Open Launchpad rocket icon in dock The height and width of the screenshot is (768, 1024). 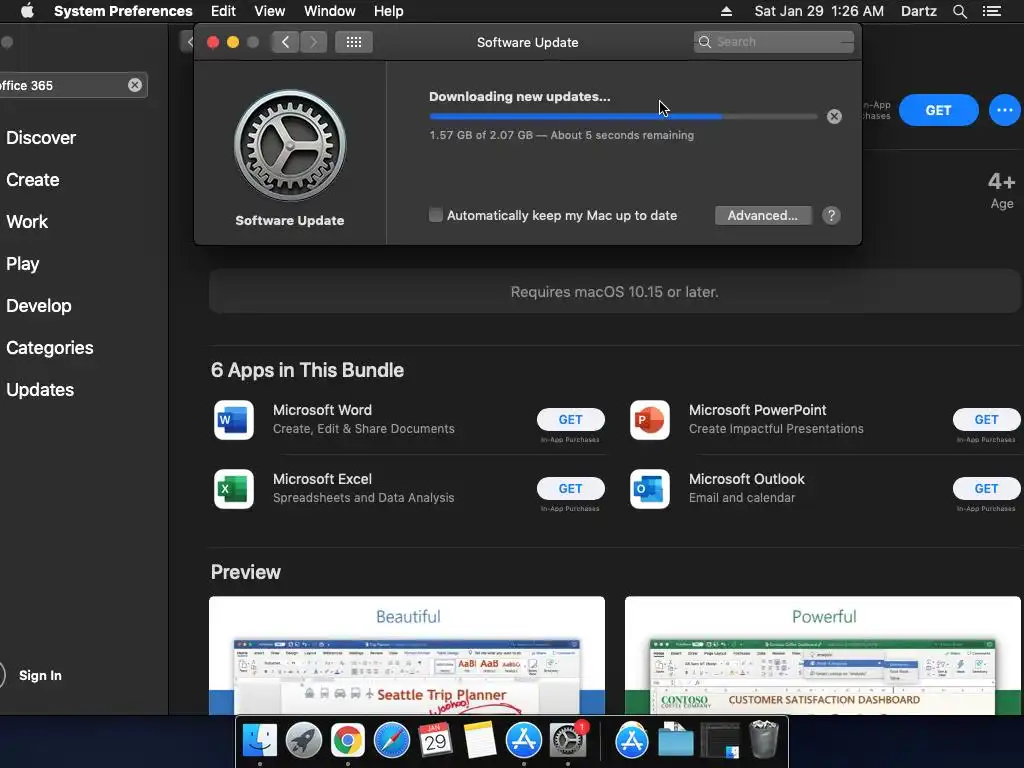tap(304, 741)
